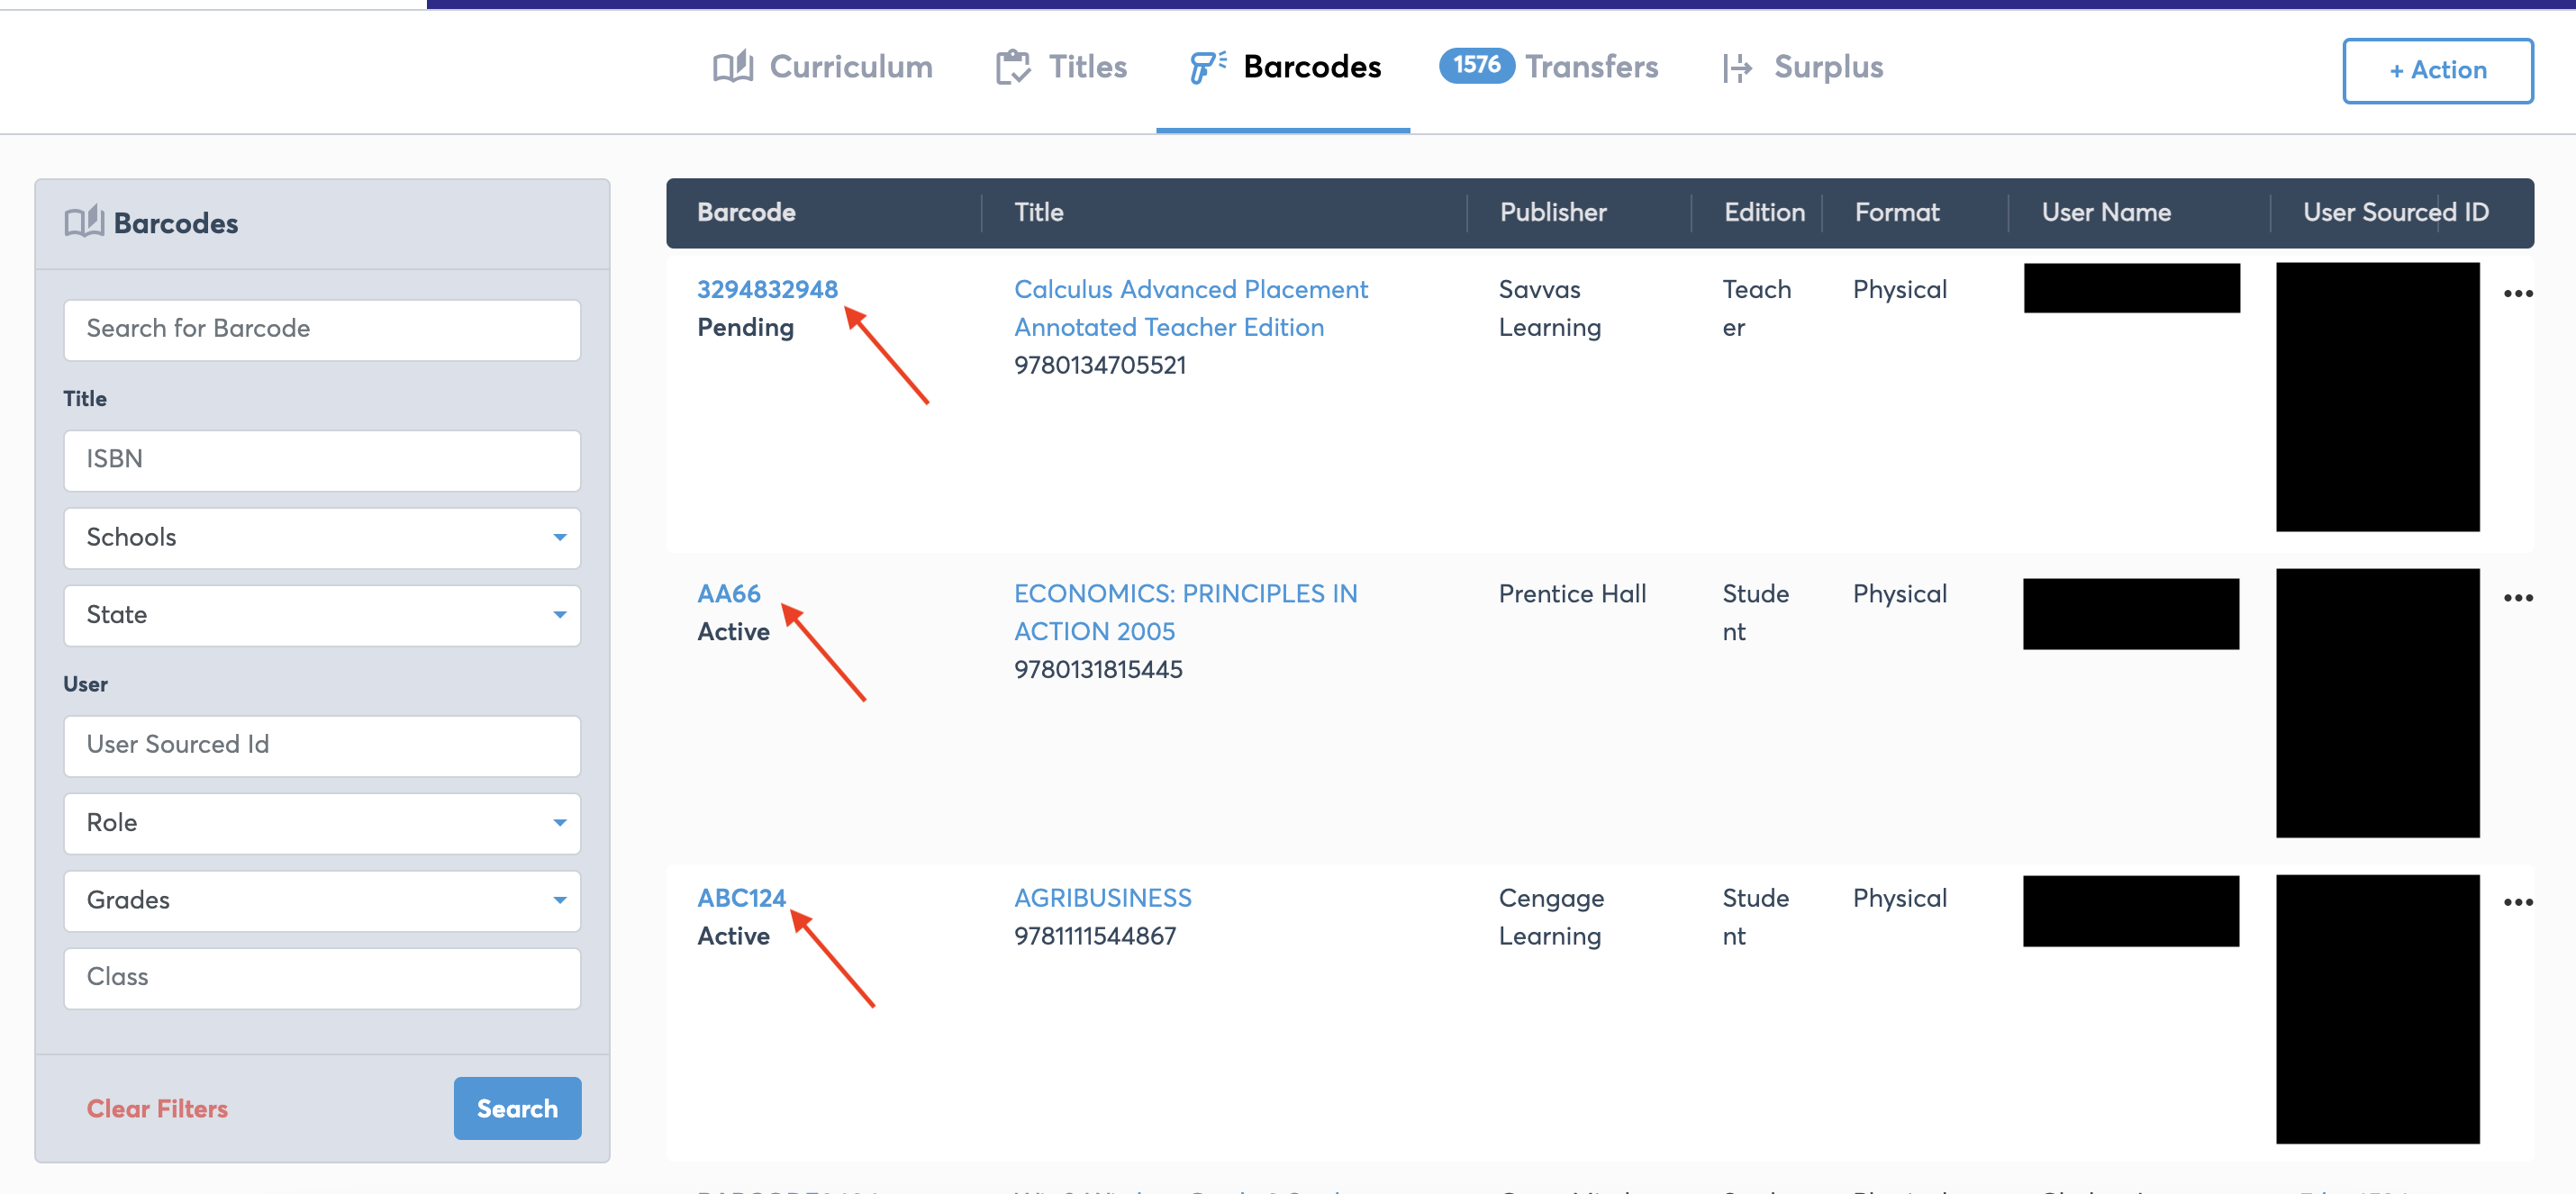The image size is (2576, 1194).
Task: Click the Search for Barcode field
Action: 322,329
